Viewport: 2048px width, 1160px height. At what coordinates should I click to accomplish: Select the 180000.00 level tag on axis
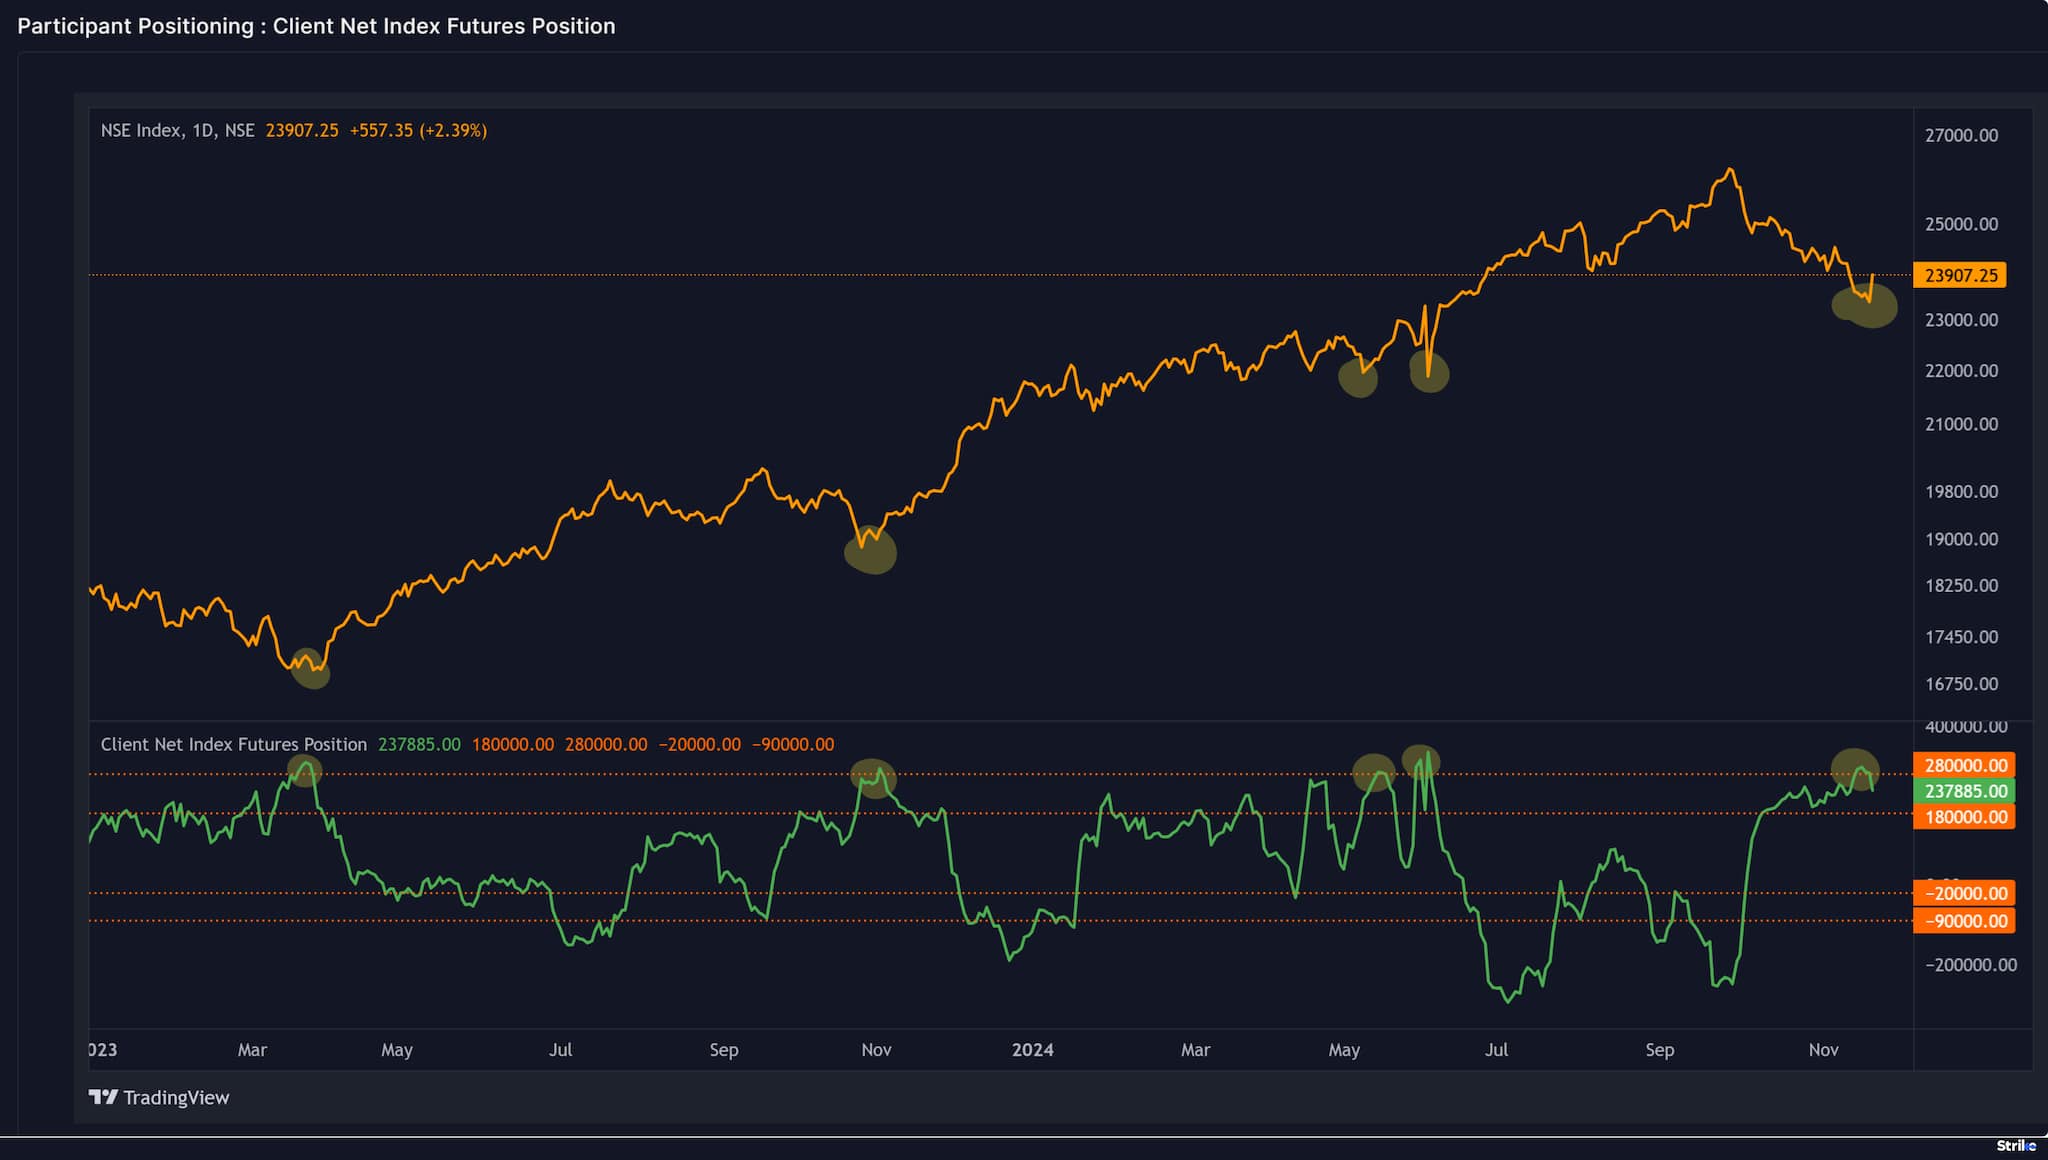click(1965, 817)
